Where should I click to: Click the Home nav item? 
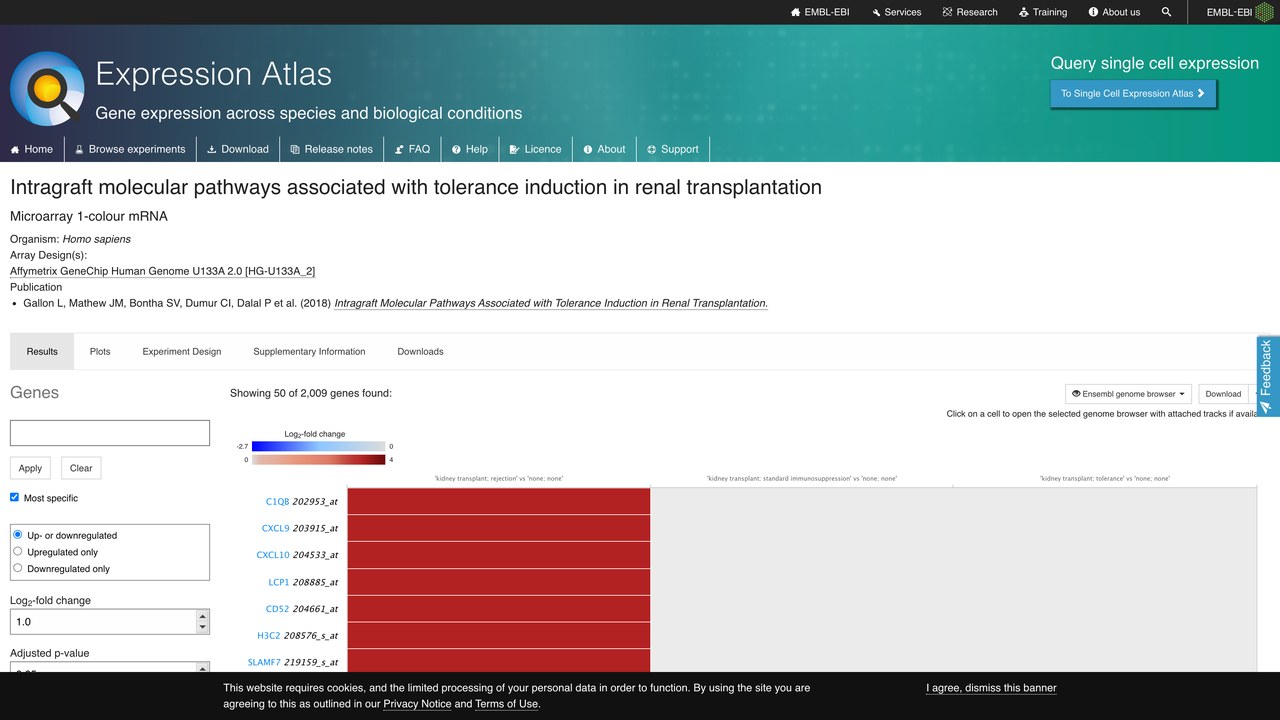[x=32, y=149]
